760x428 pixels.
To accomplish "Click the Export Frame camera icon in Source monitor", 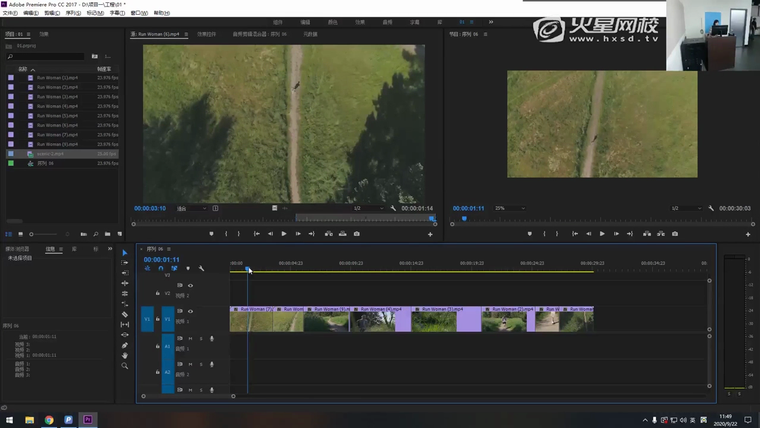I will point(357,234).
